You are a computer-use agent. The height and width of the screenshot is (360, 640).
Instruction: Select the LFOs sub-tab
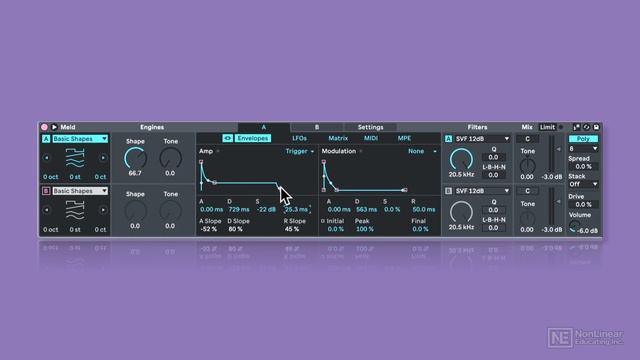[299, 138]
